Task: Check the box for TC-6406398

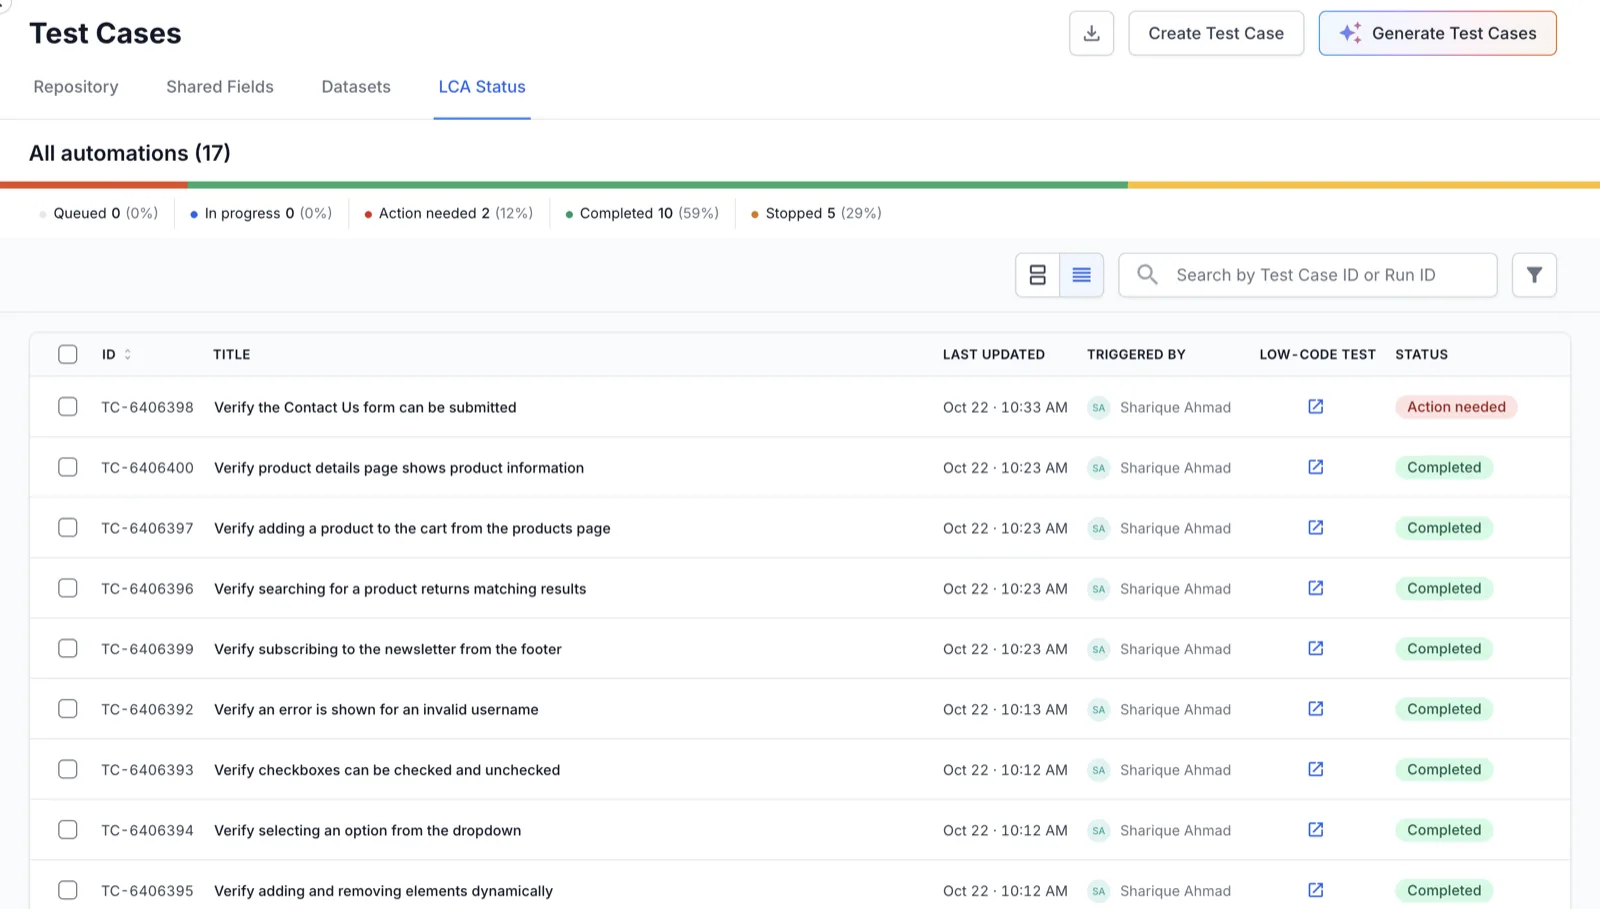Action: pos(67,407)
